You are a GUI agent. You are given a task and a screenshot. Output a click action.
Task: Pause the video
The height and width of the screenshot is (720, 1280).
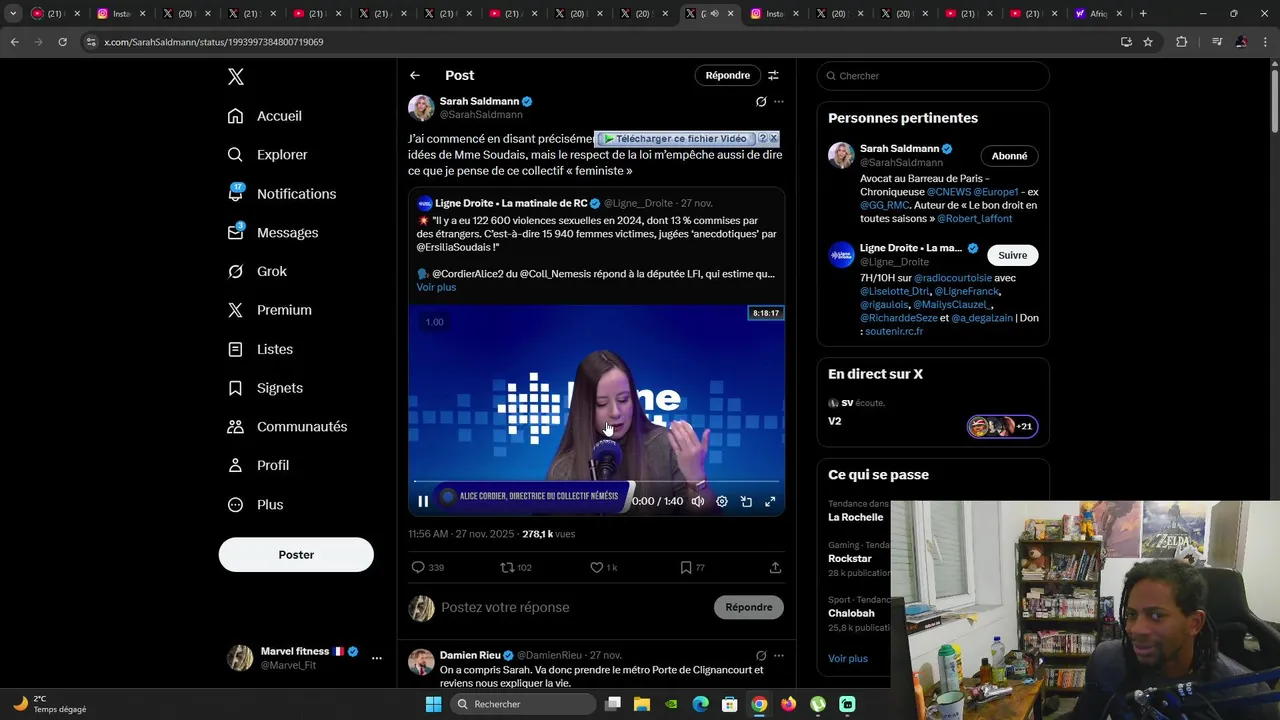pyautogui.click(x=423, y=502)
